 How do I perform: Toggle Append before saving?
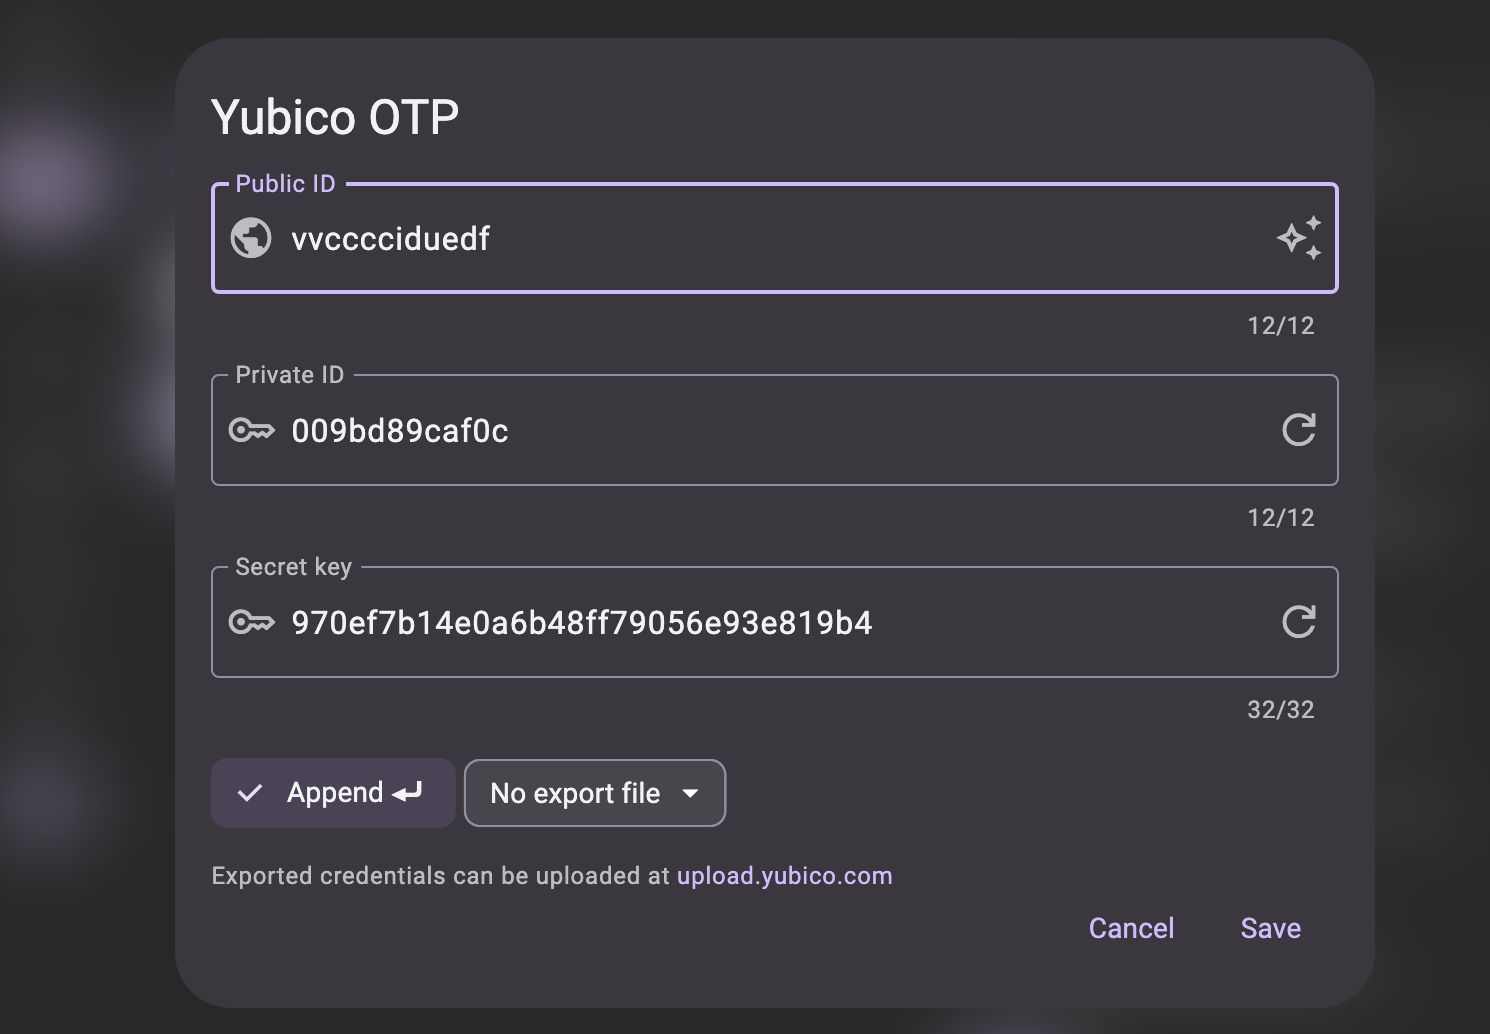pyautogui.click(x=332, y=792)
